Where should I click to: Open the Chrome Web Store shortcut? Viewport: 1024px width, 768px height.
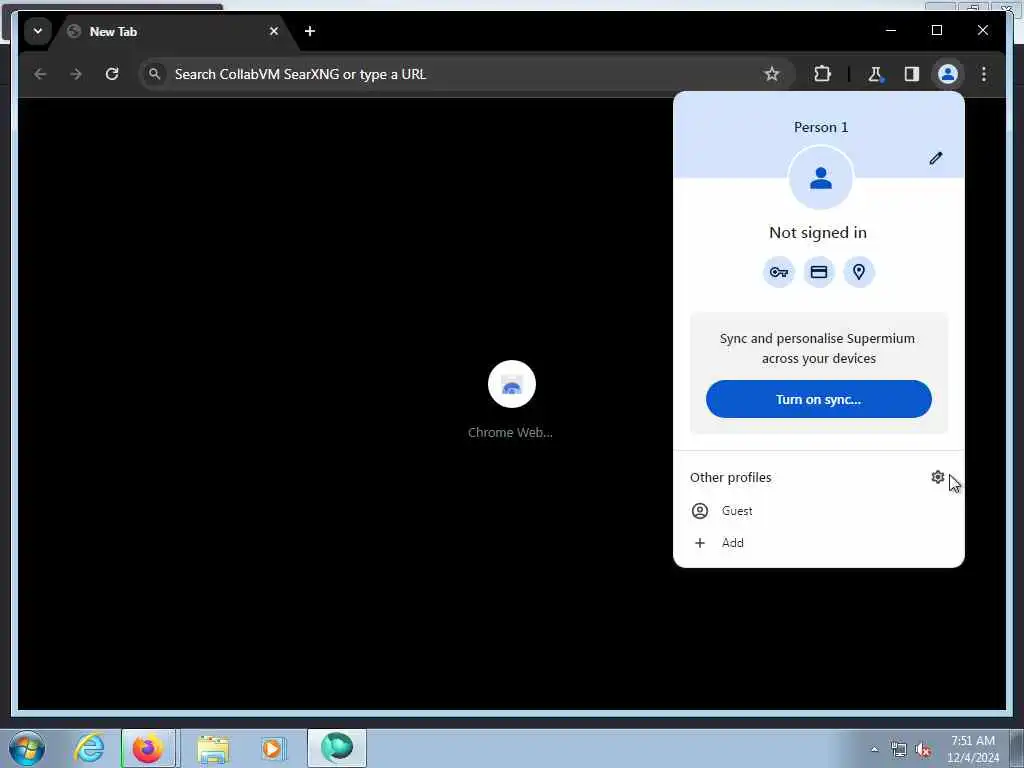click(x=511, y=399)
